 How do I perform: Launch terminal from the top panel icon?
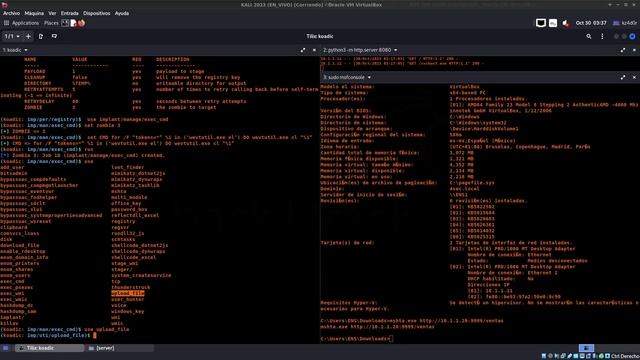65,23
